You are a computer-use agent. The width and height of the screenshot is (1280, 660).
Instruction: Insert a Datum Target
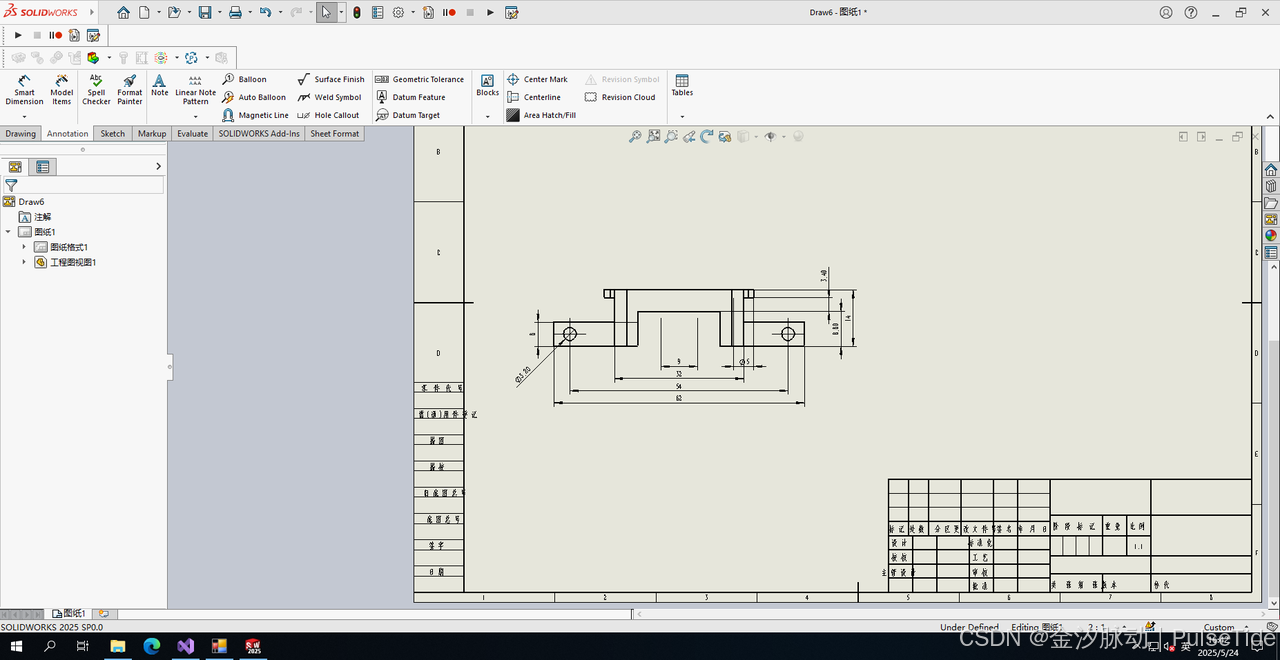[408, 115]
